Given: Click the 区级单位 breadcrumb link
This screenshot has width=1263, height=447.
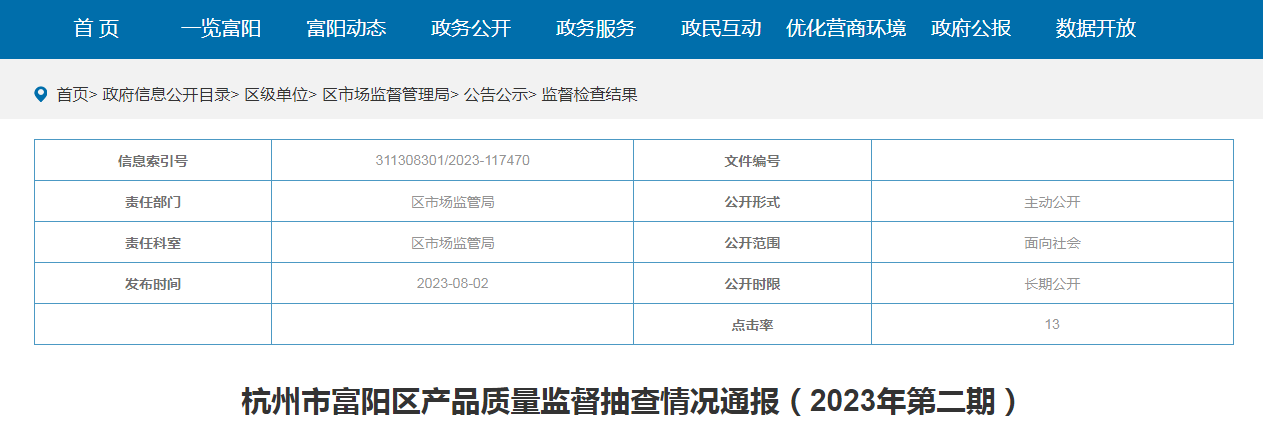Looking at the screenshot, I should coord(276,95).
